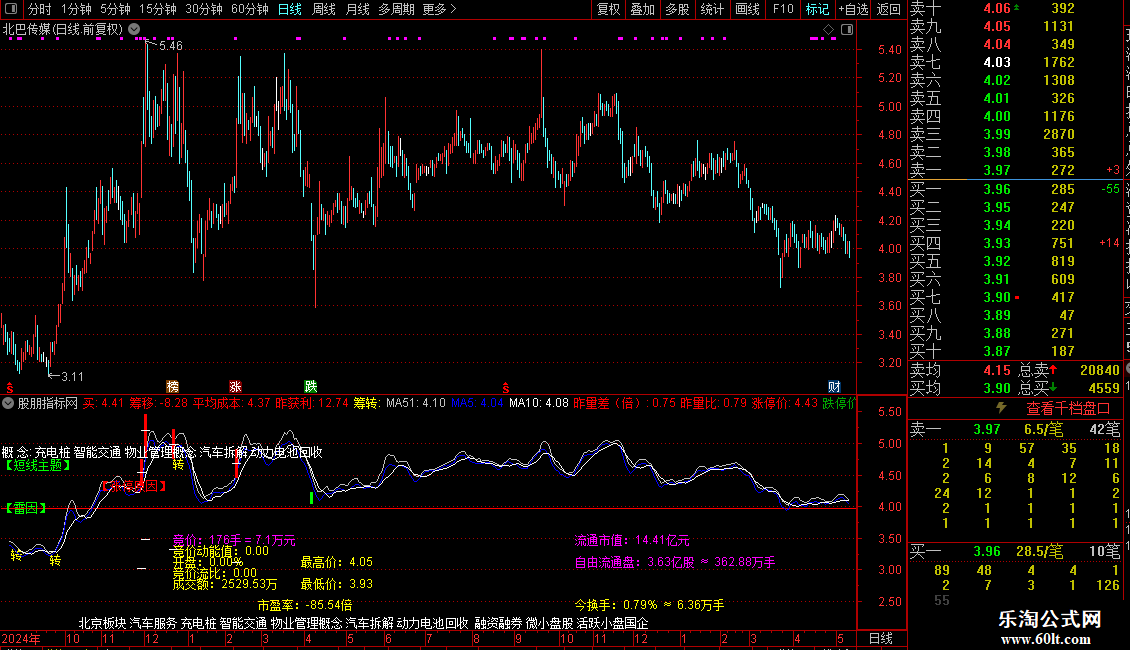Click the 最高价: 4.05 text
The width and height of the screenshot is (1130, 650).
point(337,562)
